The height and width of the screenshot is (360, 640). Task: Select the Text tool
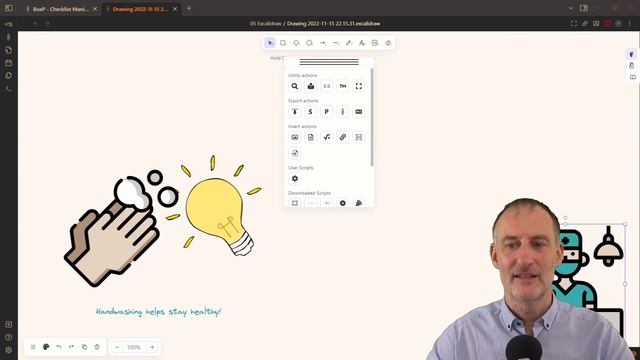pyautogui.click(x=362, y=43)
